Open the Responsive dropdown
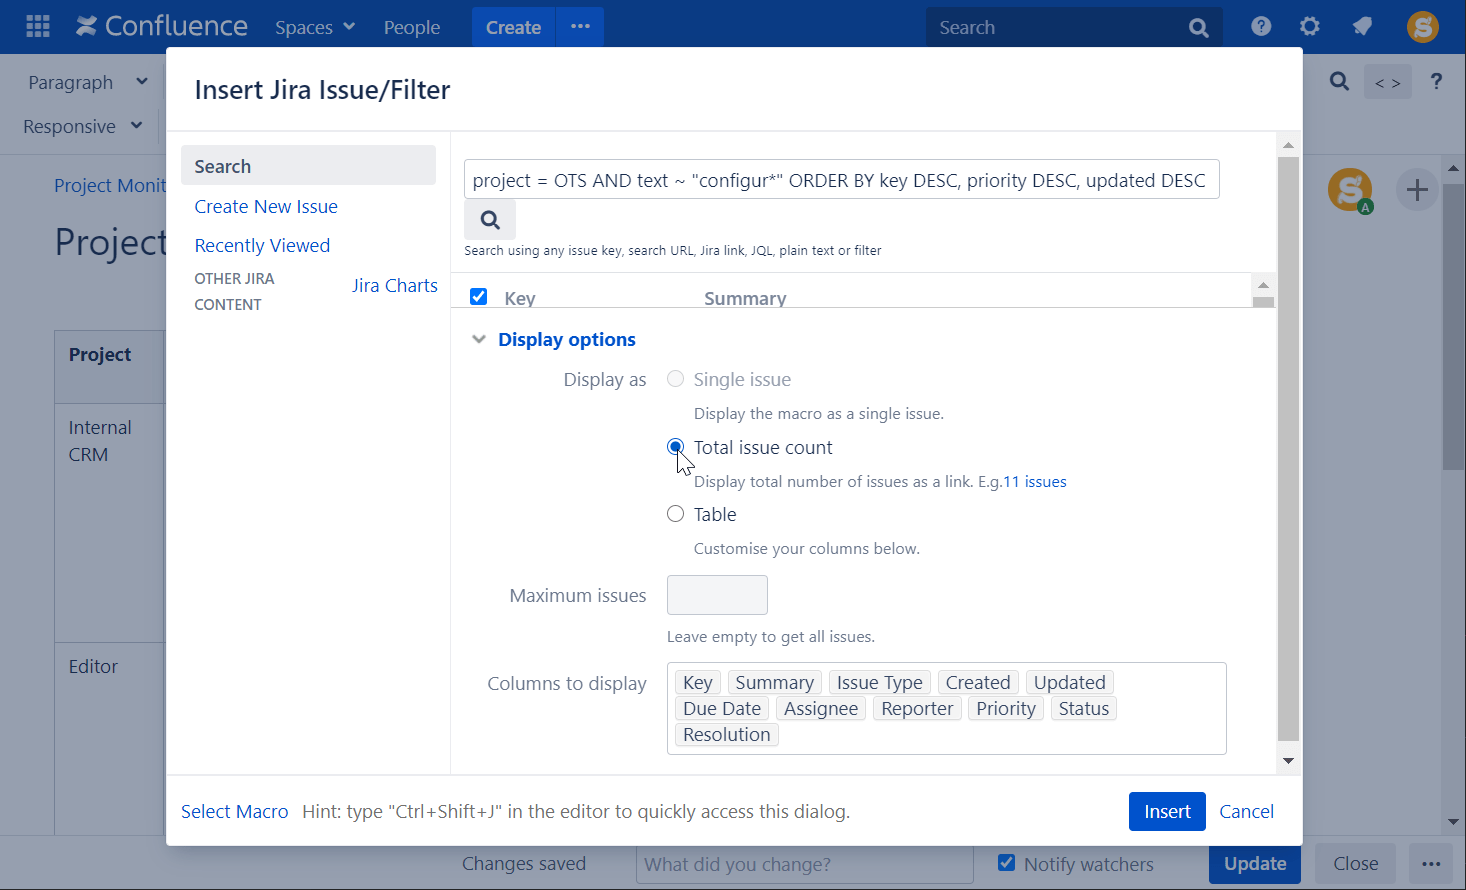Image resolution: width=1466 pixels, height=890 pixels. 80,126
